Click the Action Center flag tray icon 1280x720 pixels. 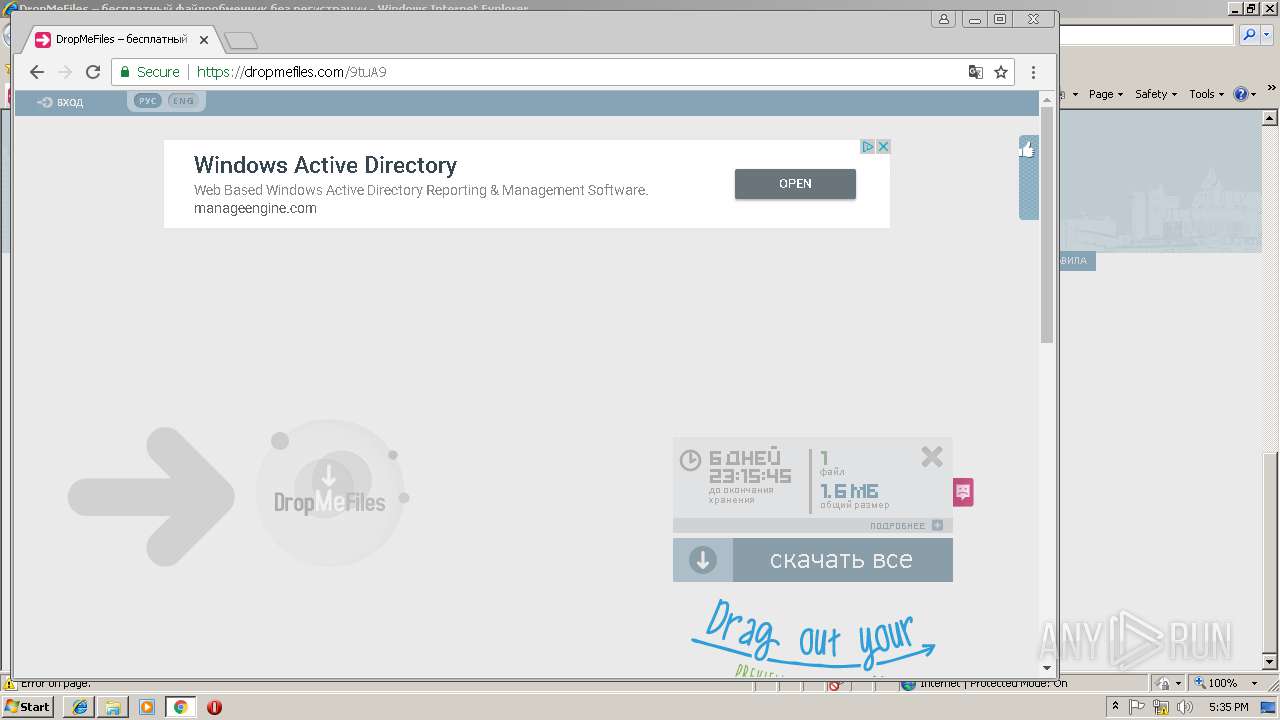coord(1138,707)
